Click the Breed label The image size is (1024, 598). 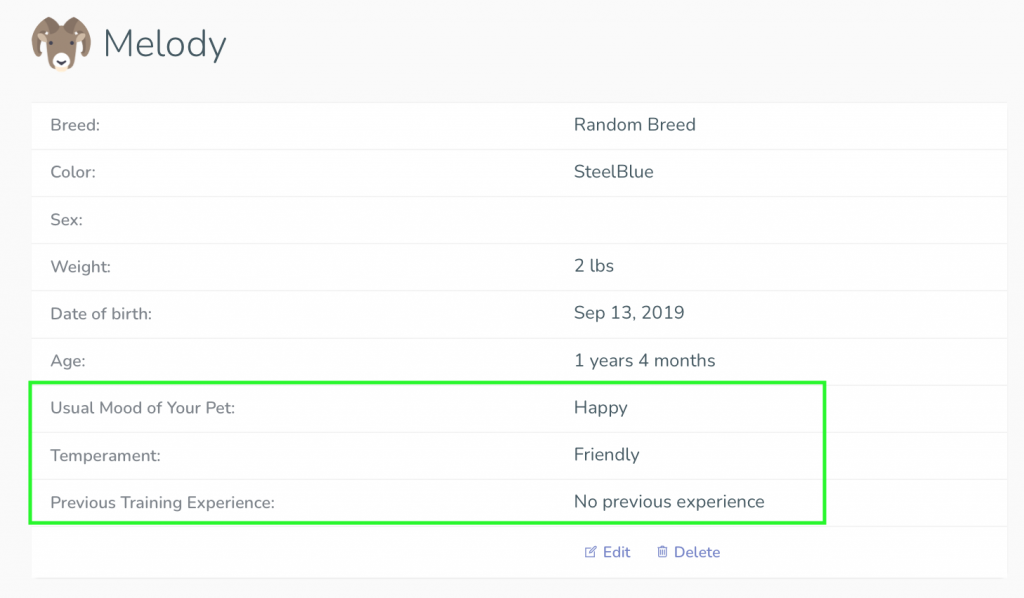click(75, 125)
